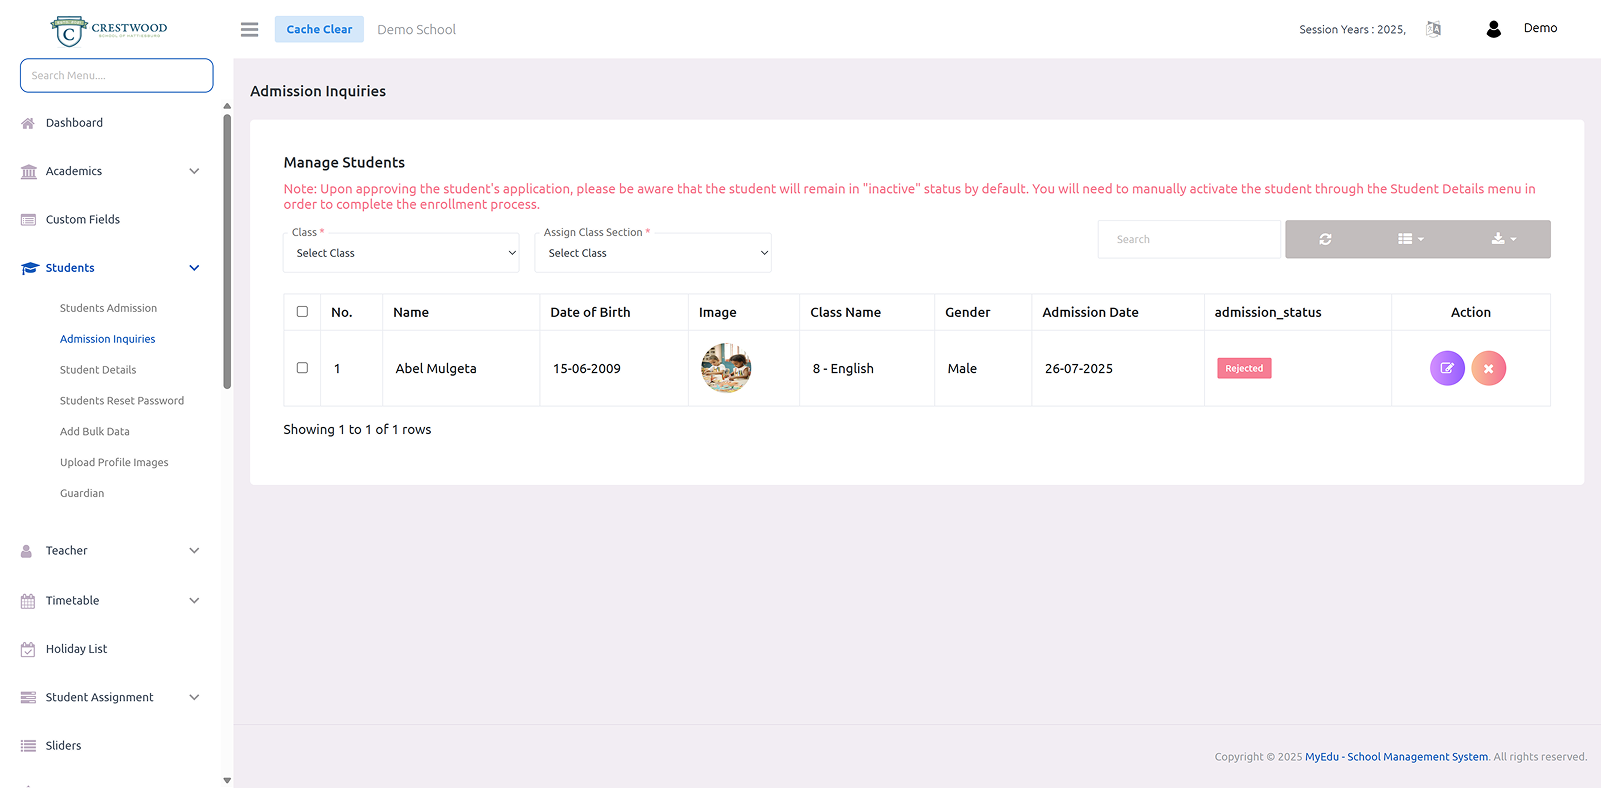Viewport: 1601px width, 788px height.
Task: Click the table refresh icon button
Action: [x=1325, y=239]
